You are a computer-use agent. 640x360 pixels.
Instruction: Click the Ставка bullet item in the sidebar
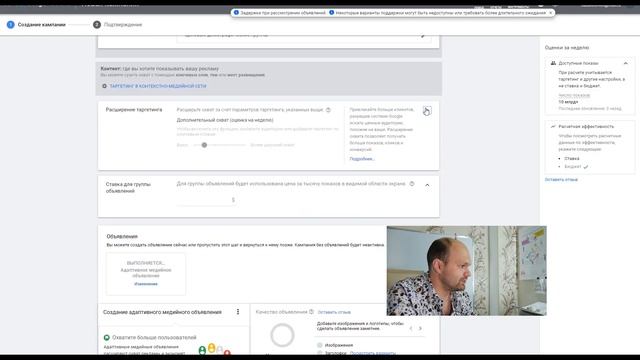click(571, 158)
